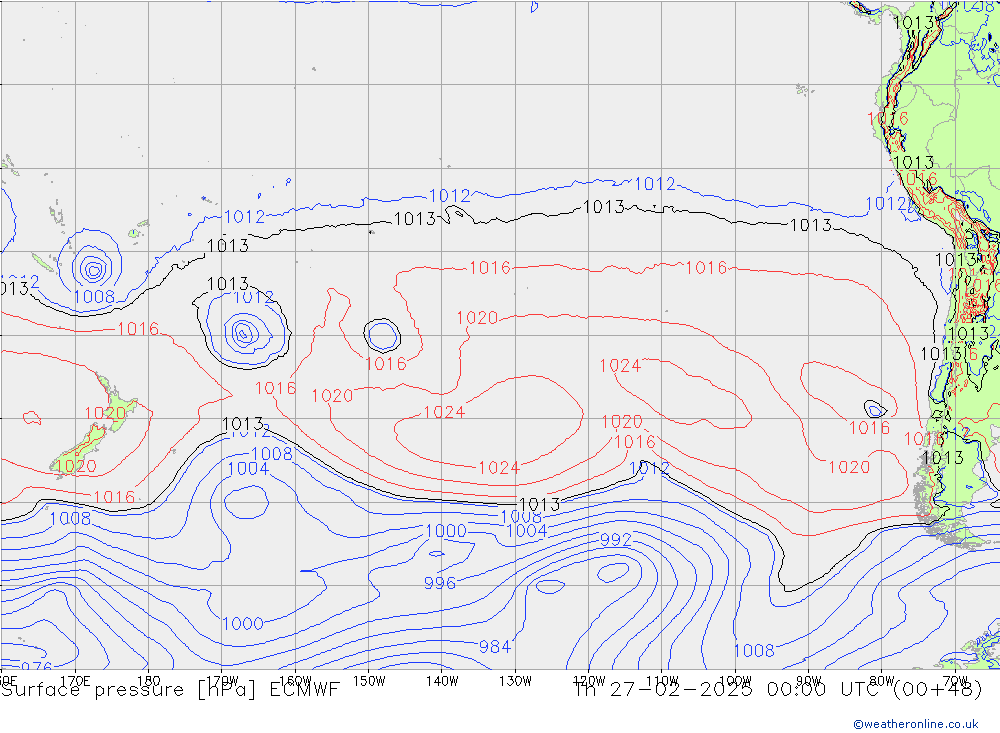This screenshot has height=733, width=1000.
Task: Select the 150W longitude label
Action: coord(369,681)
